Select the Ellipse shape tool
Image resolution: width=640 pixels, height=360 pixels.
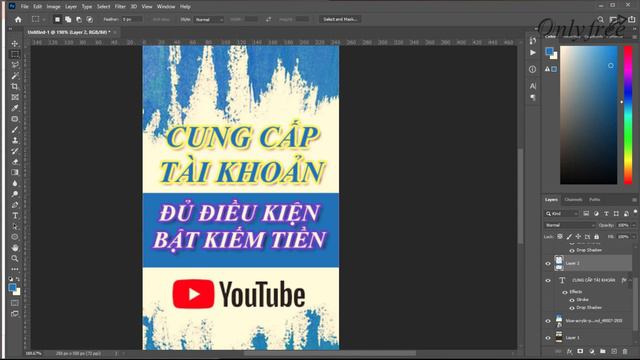click(15, 237)
